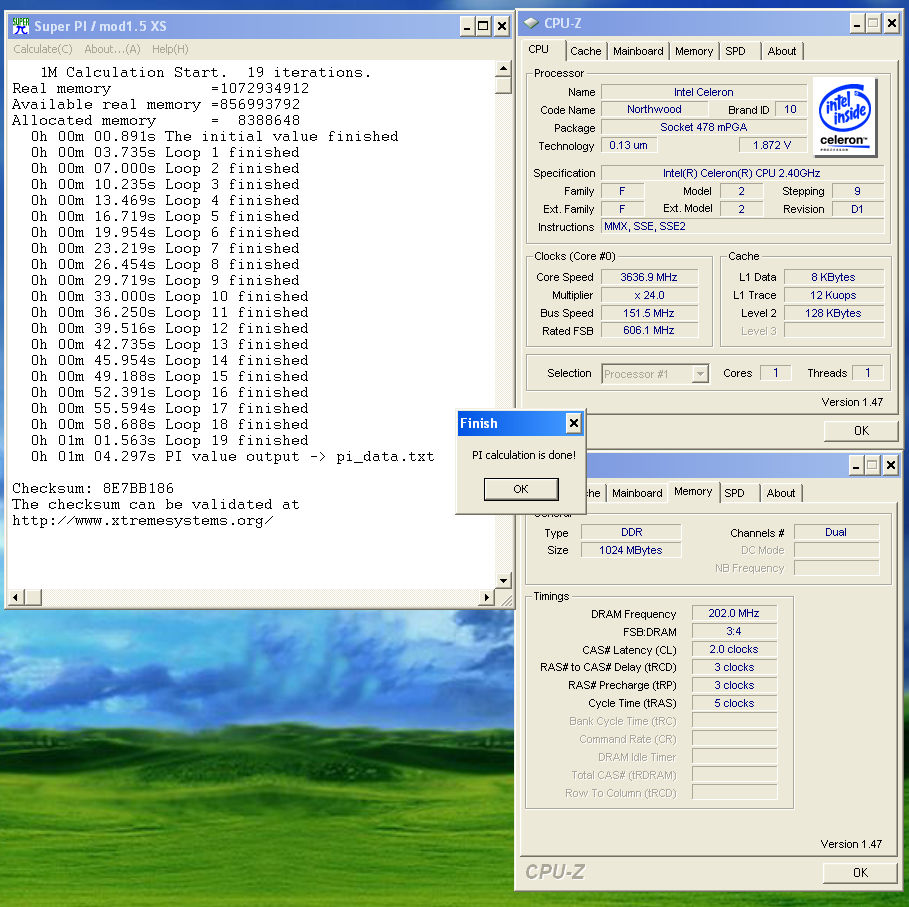Click the Level 2 cache value 128 KBytes

pyautogui.click(x=834, y=313)
